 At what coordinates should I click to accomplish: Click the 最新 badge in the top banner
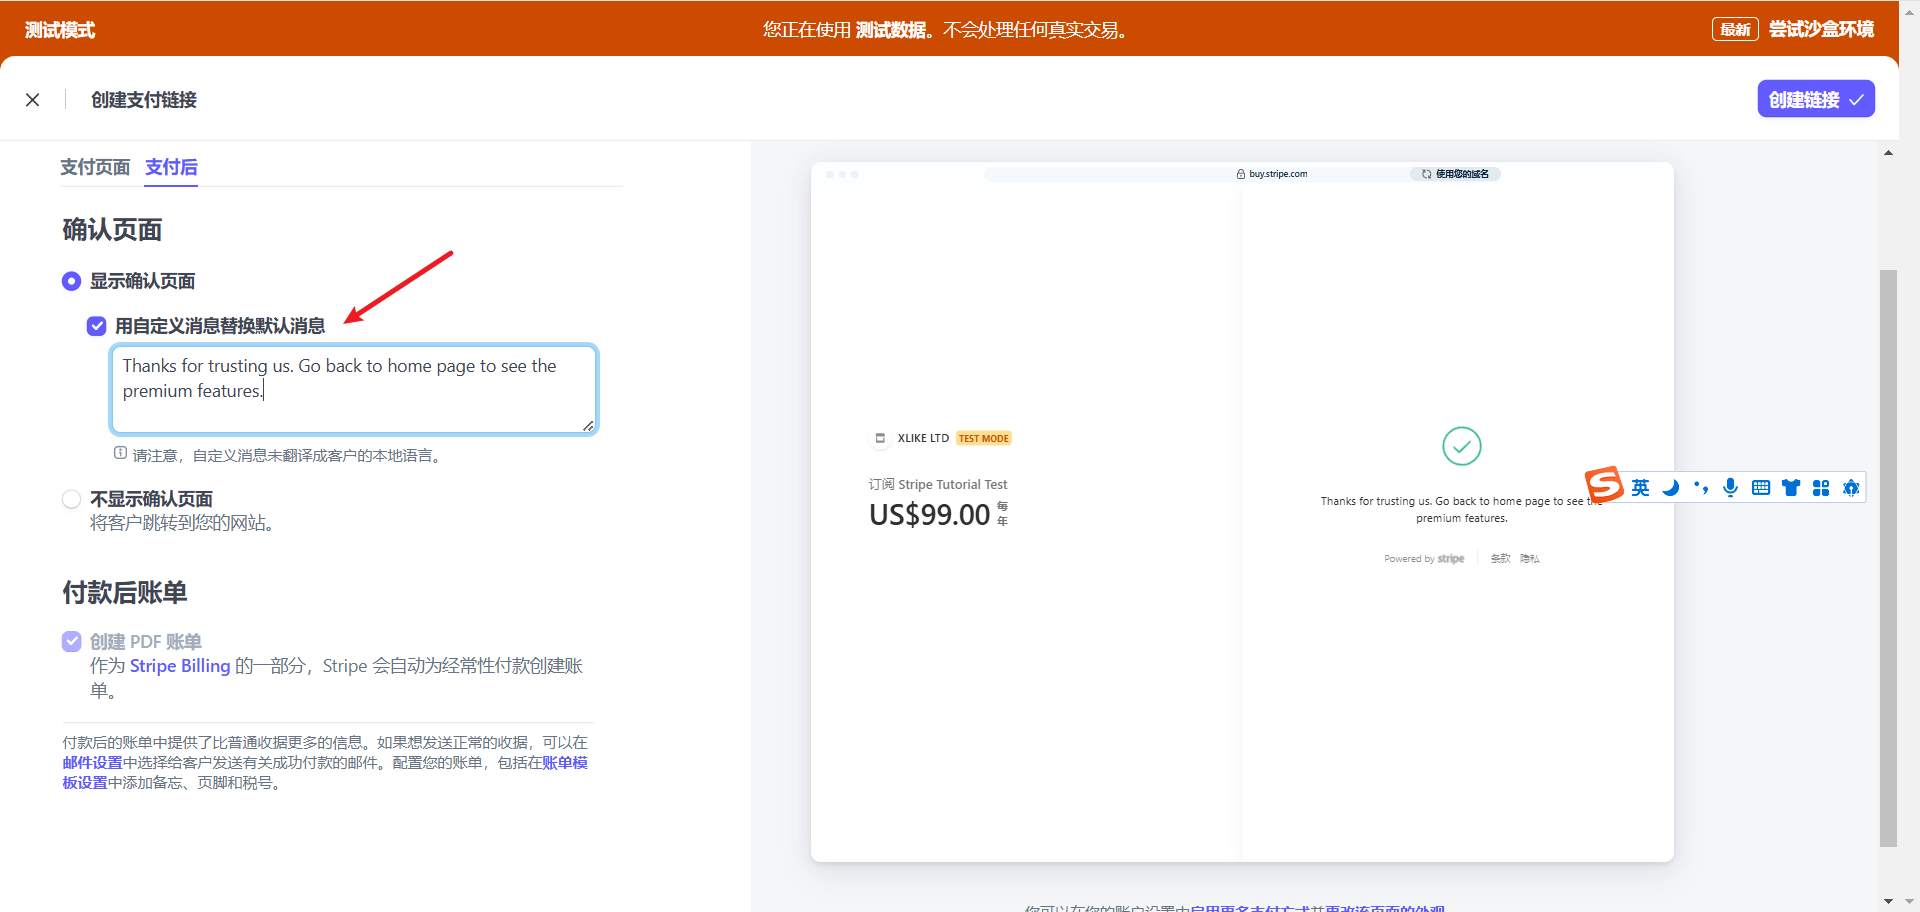[x=1735, y=30]
